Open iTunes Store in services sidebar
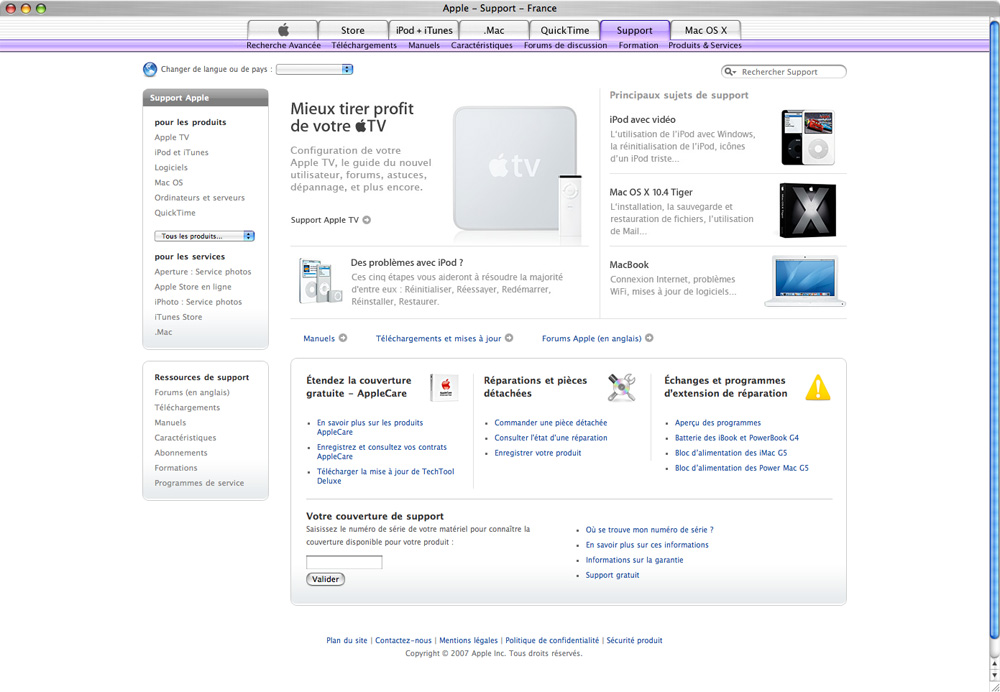 coord(178,317)
